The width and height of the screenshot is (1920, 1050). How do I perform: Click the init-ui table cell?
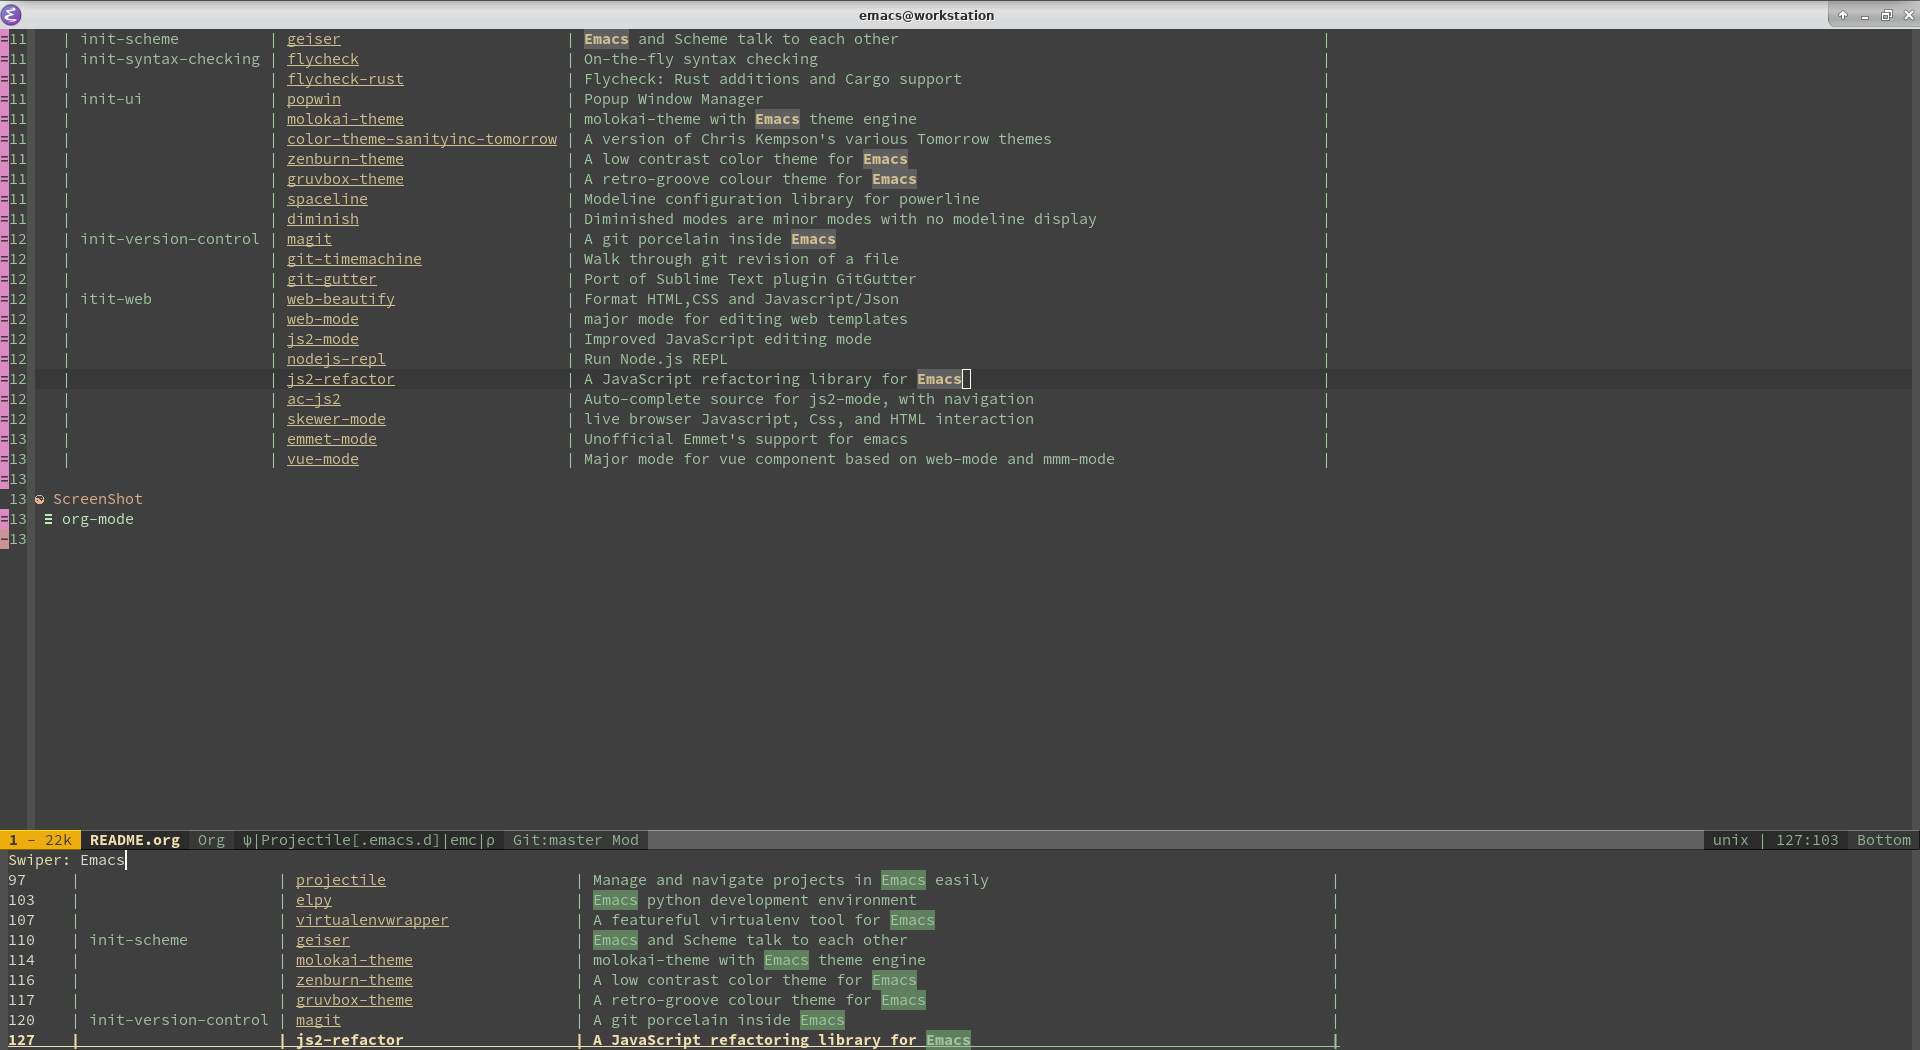(111, 99)
